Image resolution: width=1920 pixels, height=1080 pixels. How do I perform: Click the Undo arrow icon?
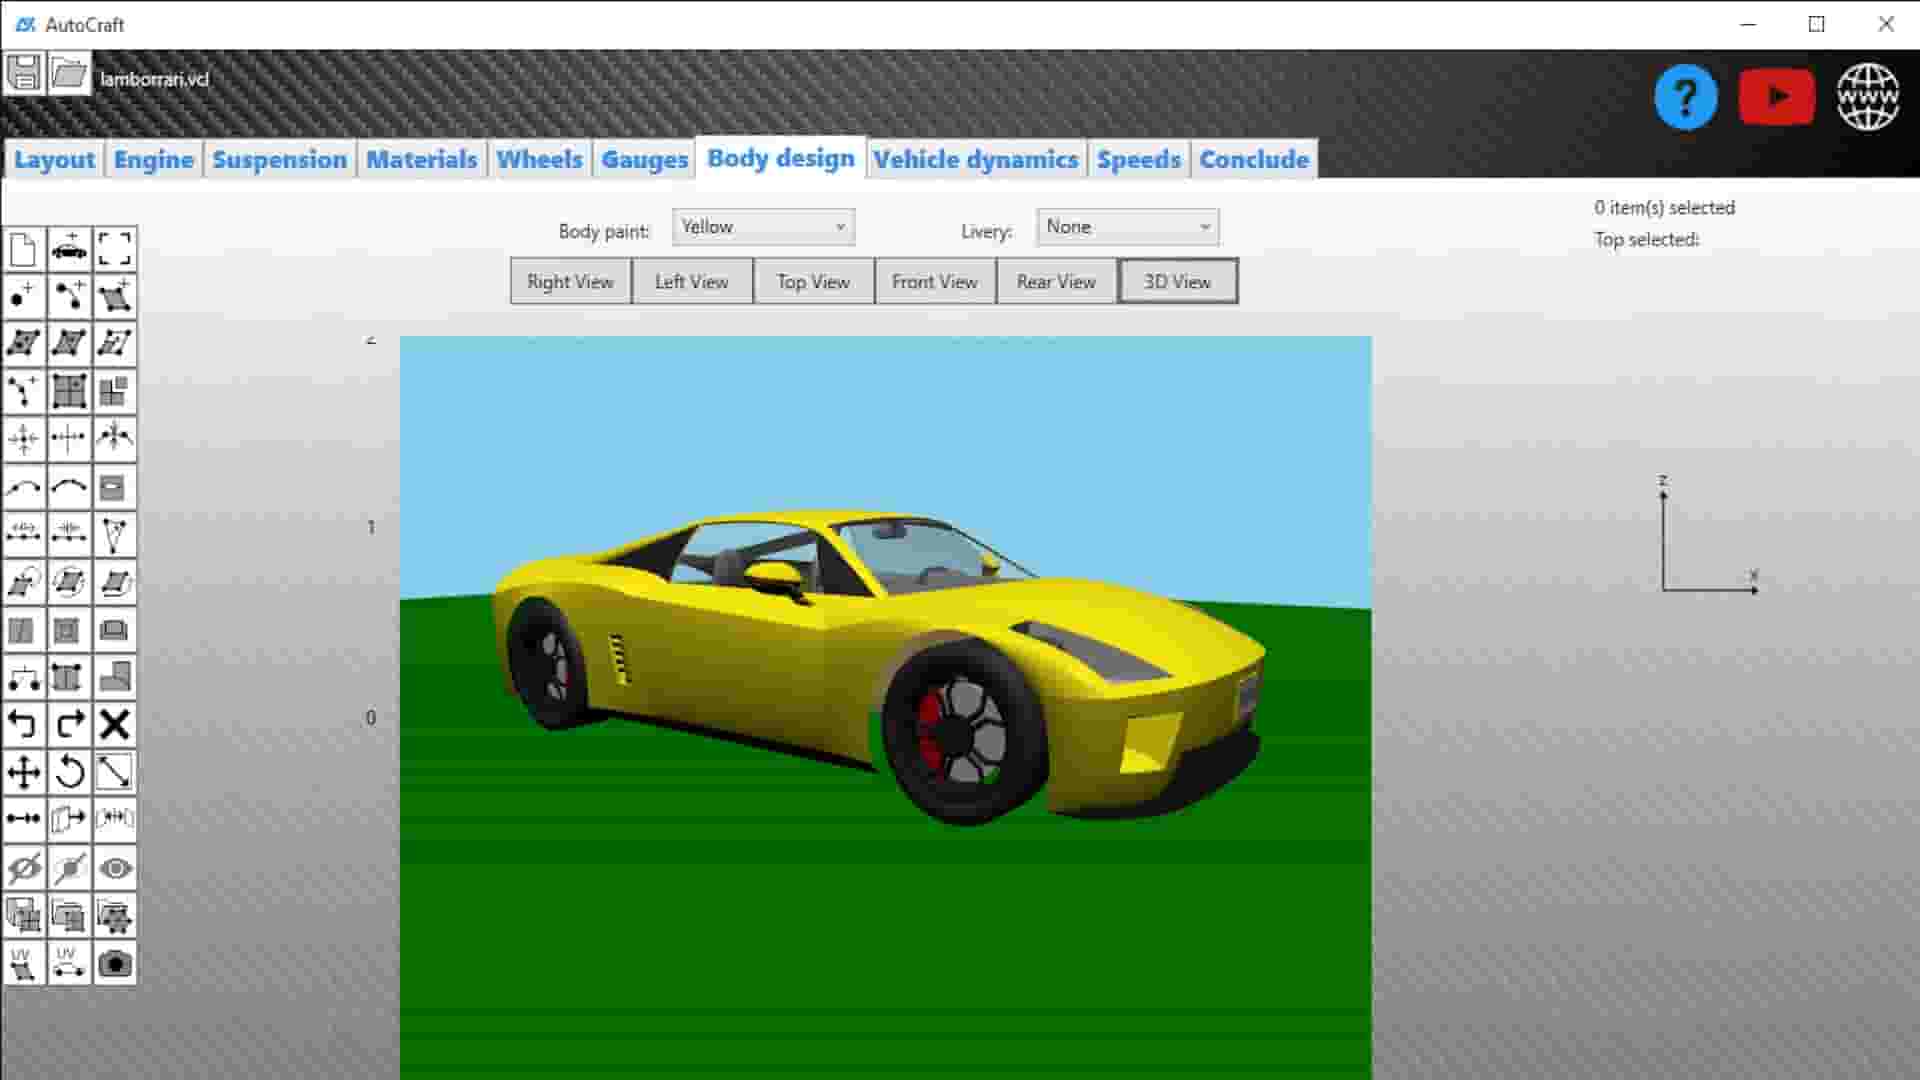pyautogui.click(x=25, y=724)
